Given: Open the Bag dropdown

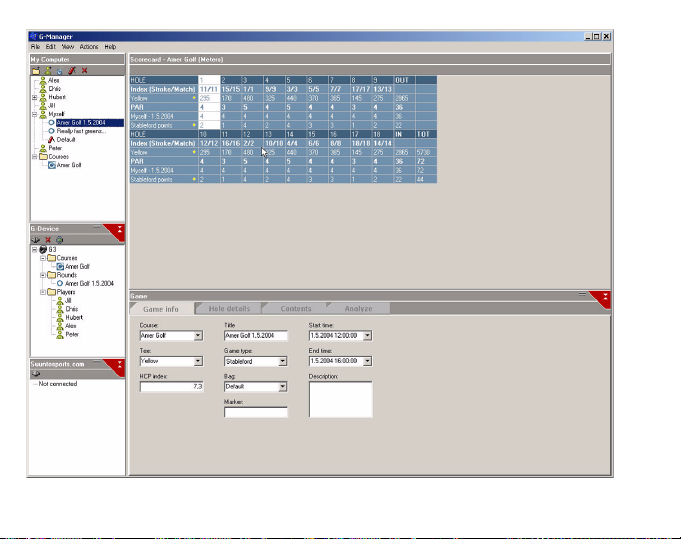Looking at the screenshot, I should pos(283,387).
